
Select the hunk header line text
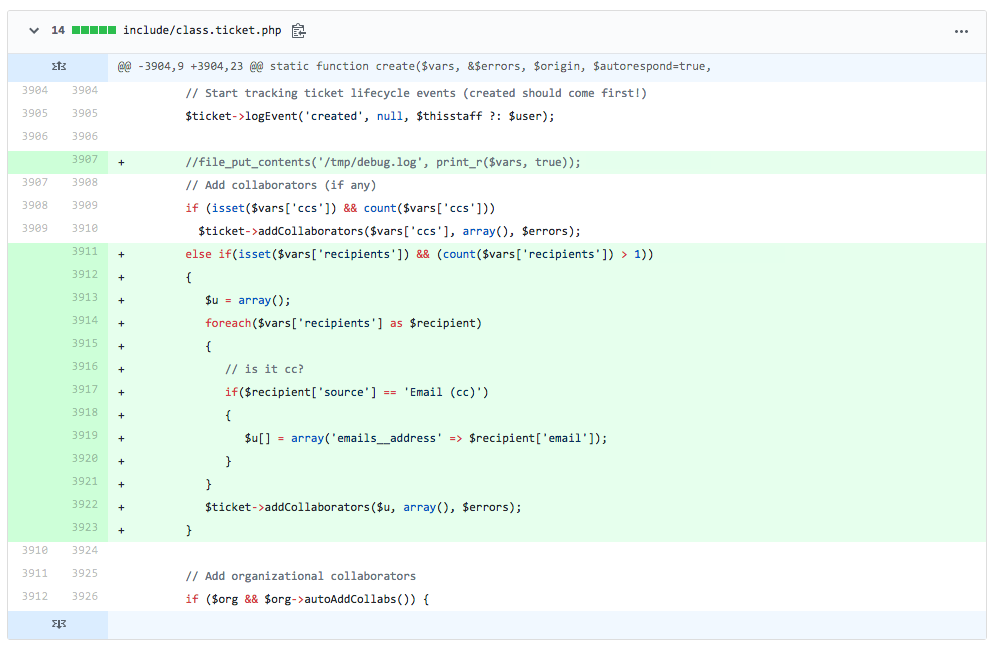click(x=414, y=67)
